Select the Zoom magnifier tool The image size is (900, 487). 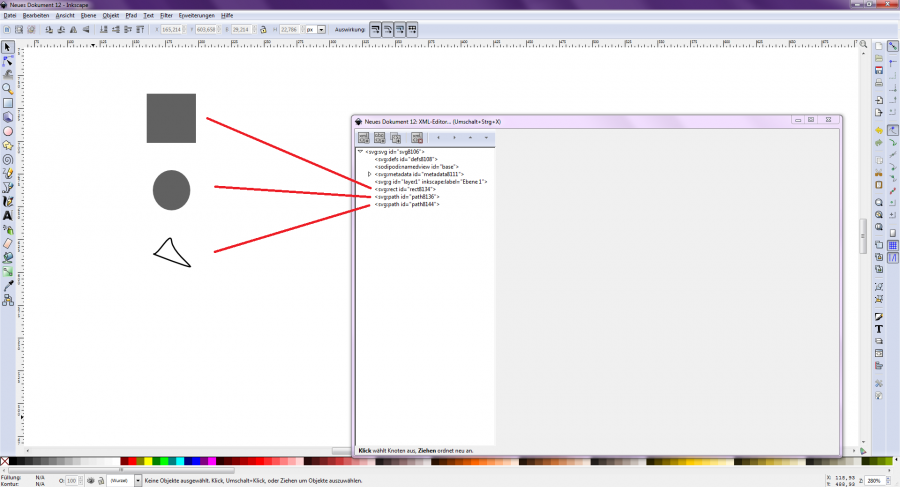(x=8, y=88)
